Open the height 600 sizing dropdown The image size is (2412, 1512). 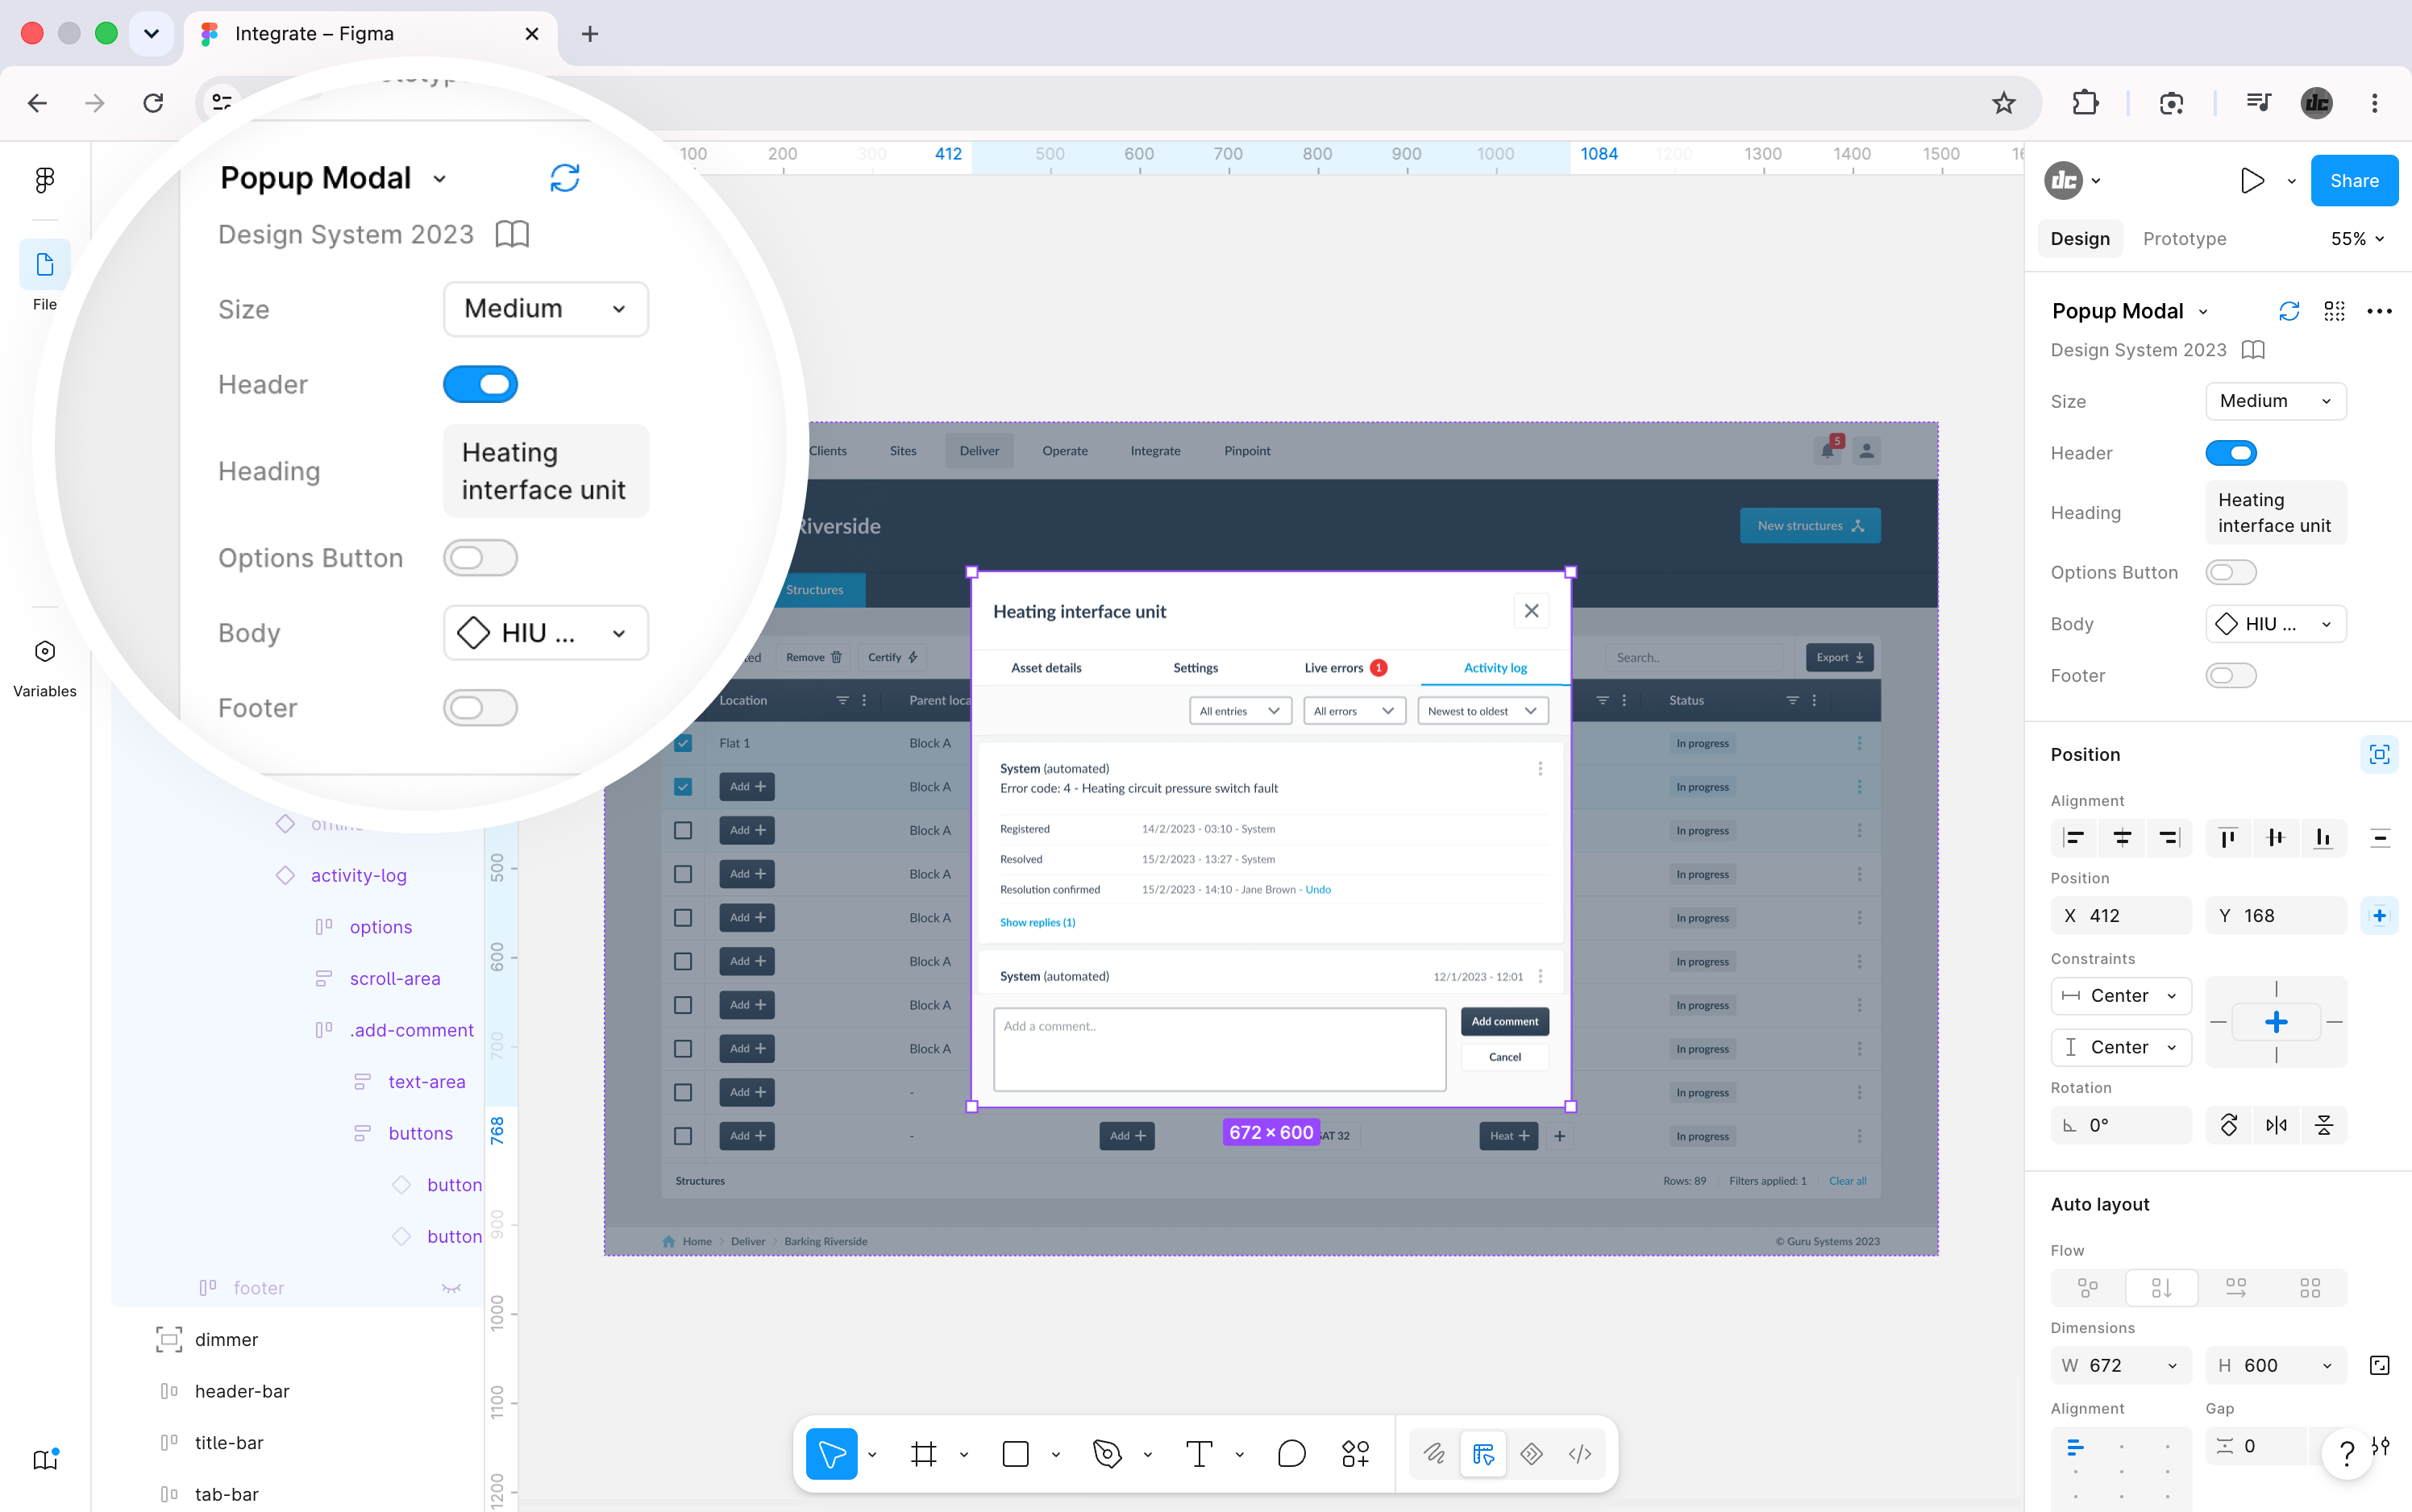pyautogui.click(x=2326, y=1365)
